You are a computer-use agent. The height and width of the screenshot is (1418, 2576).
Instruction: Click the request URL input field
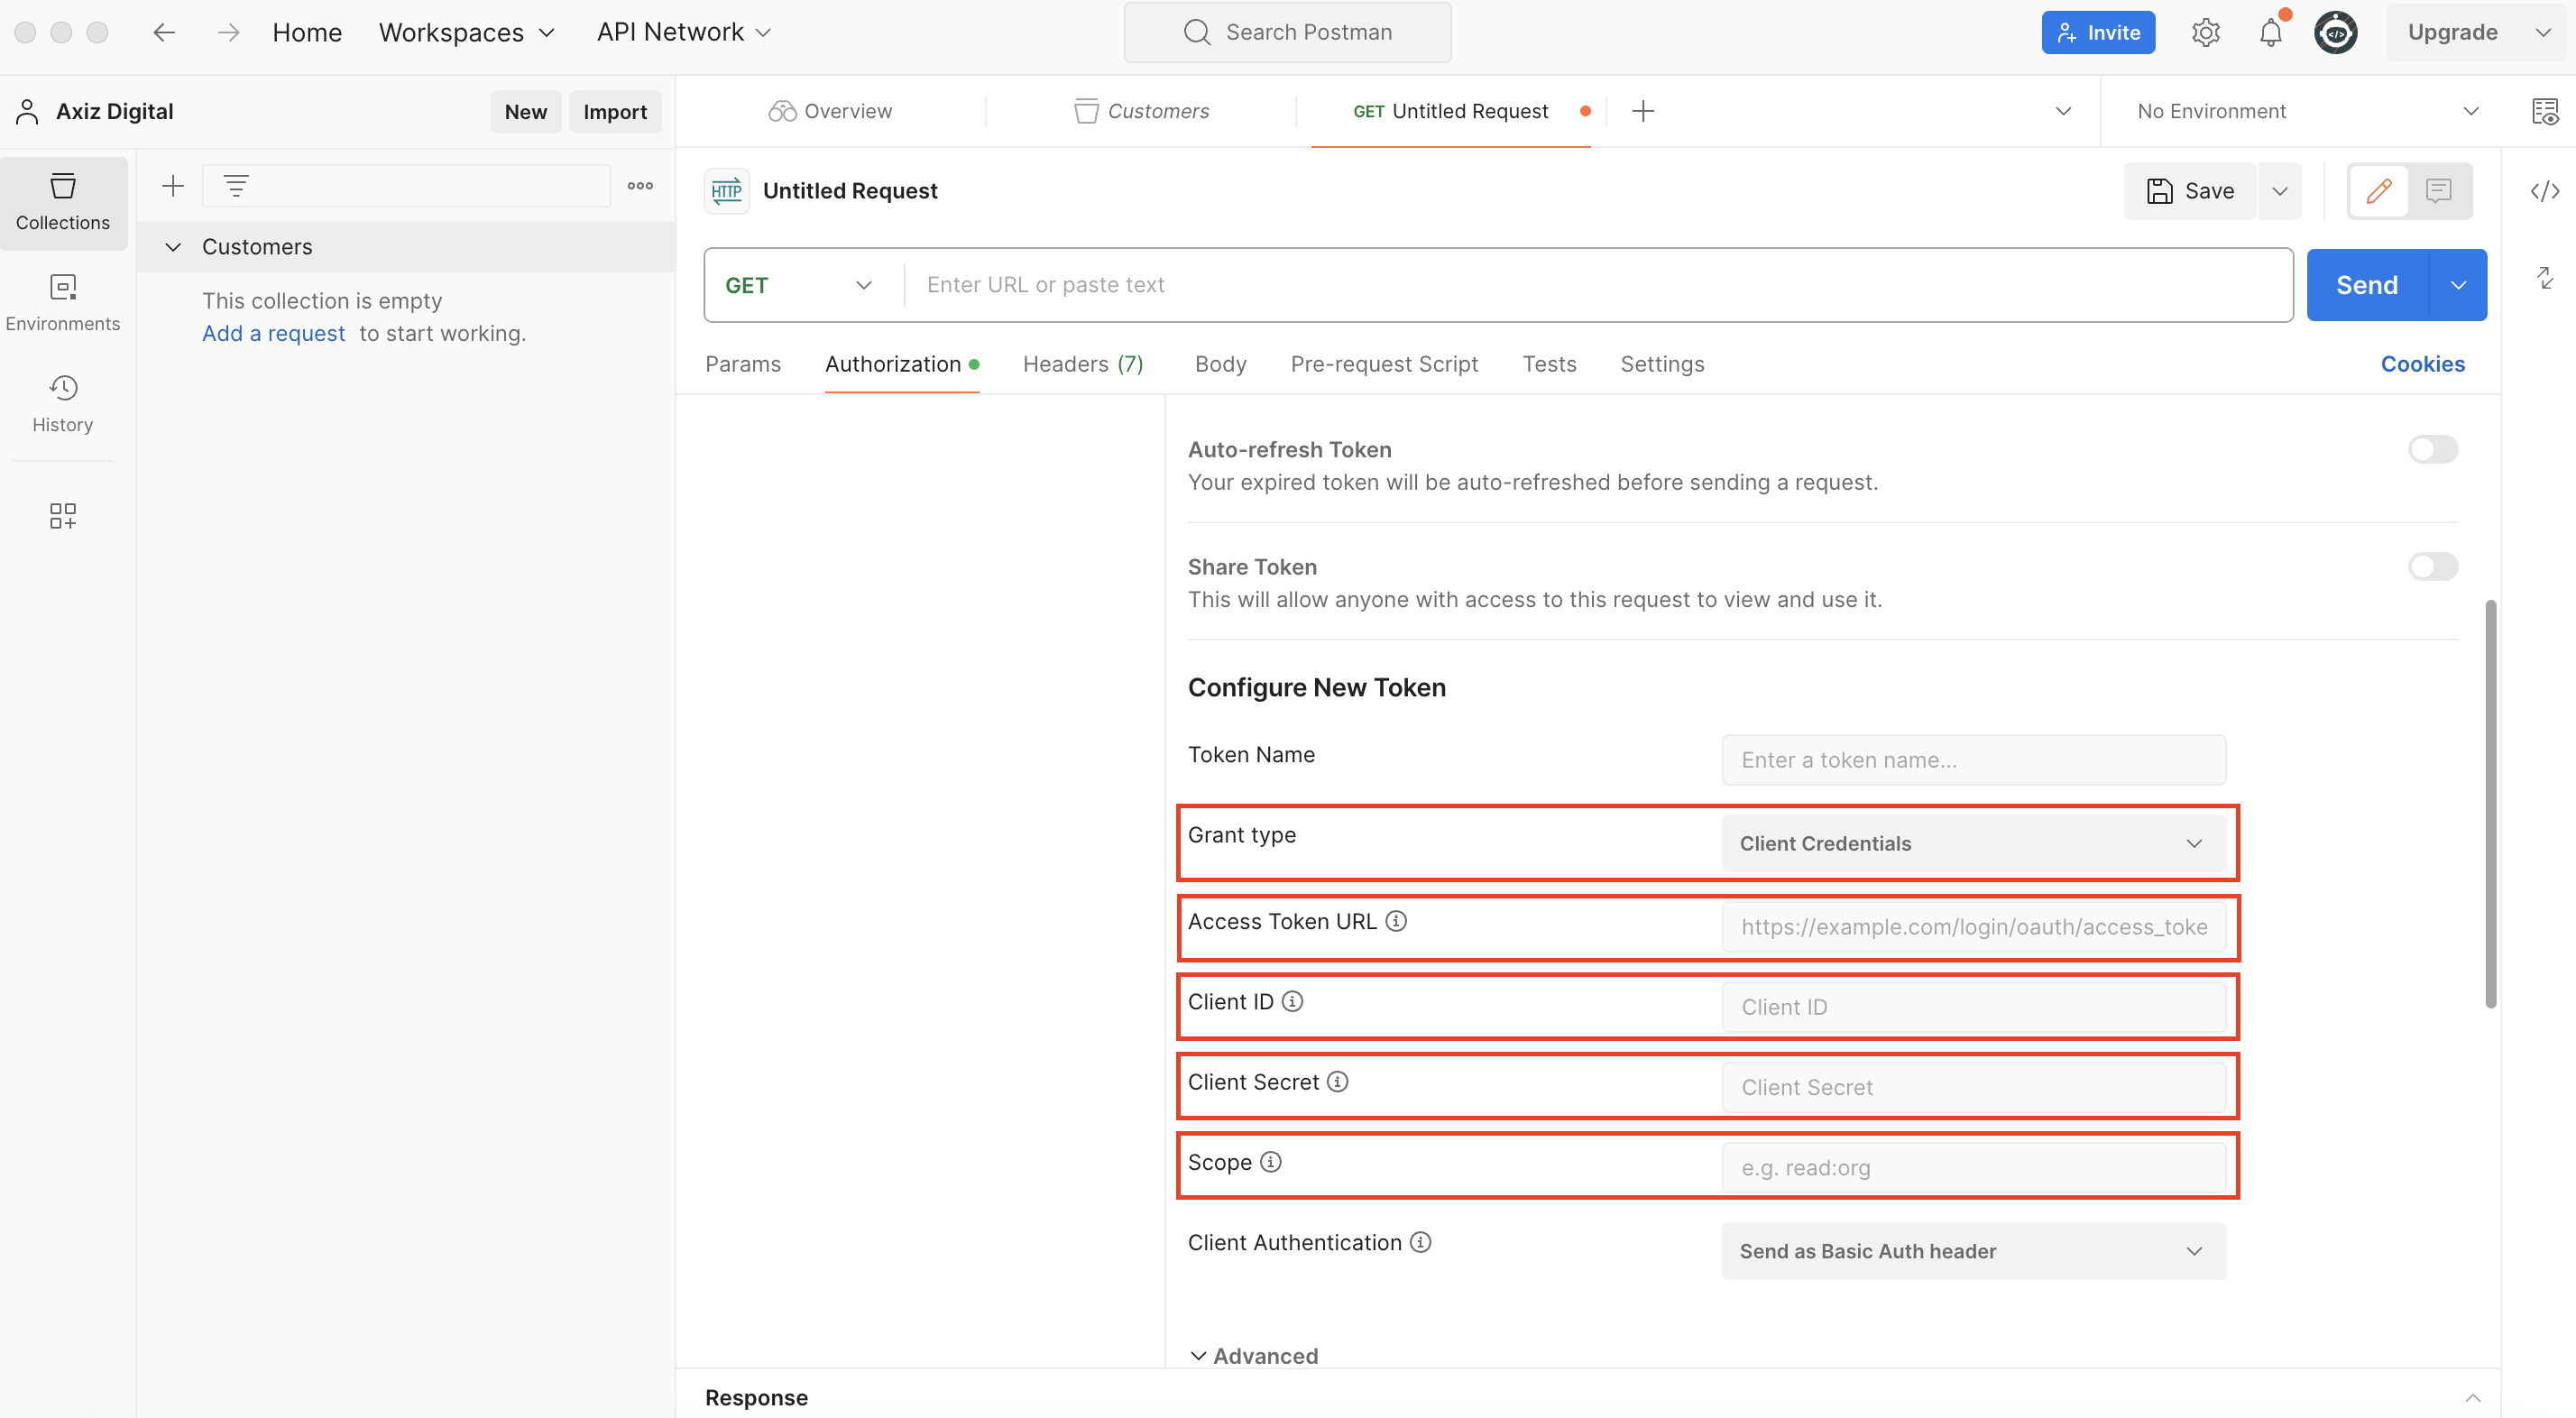coord(1597,285)
